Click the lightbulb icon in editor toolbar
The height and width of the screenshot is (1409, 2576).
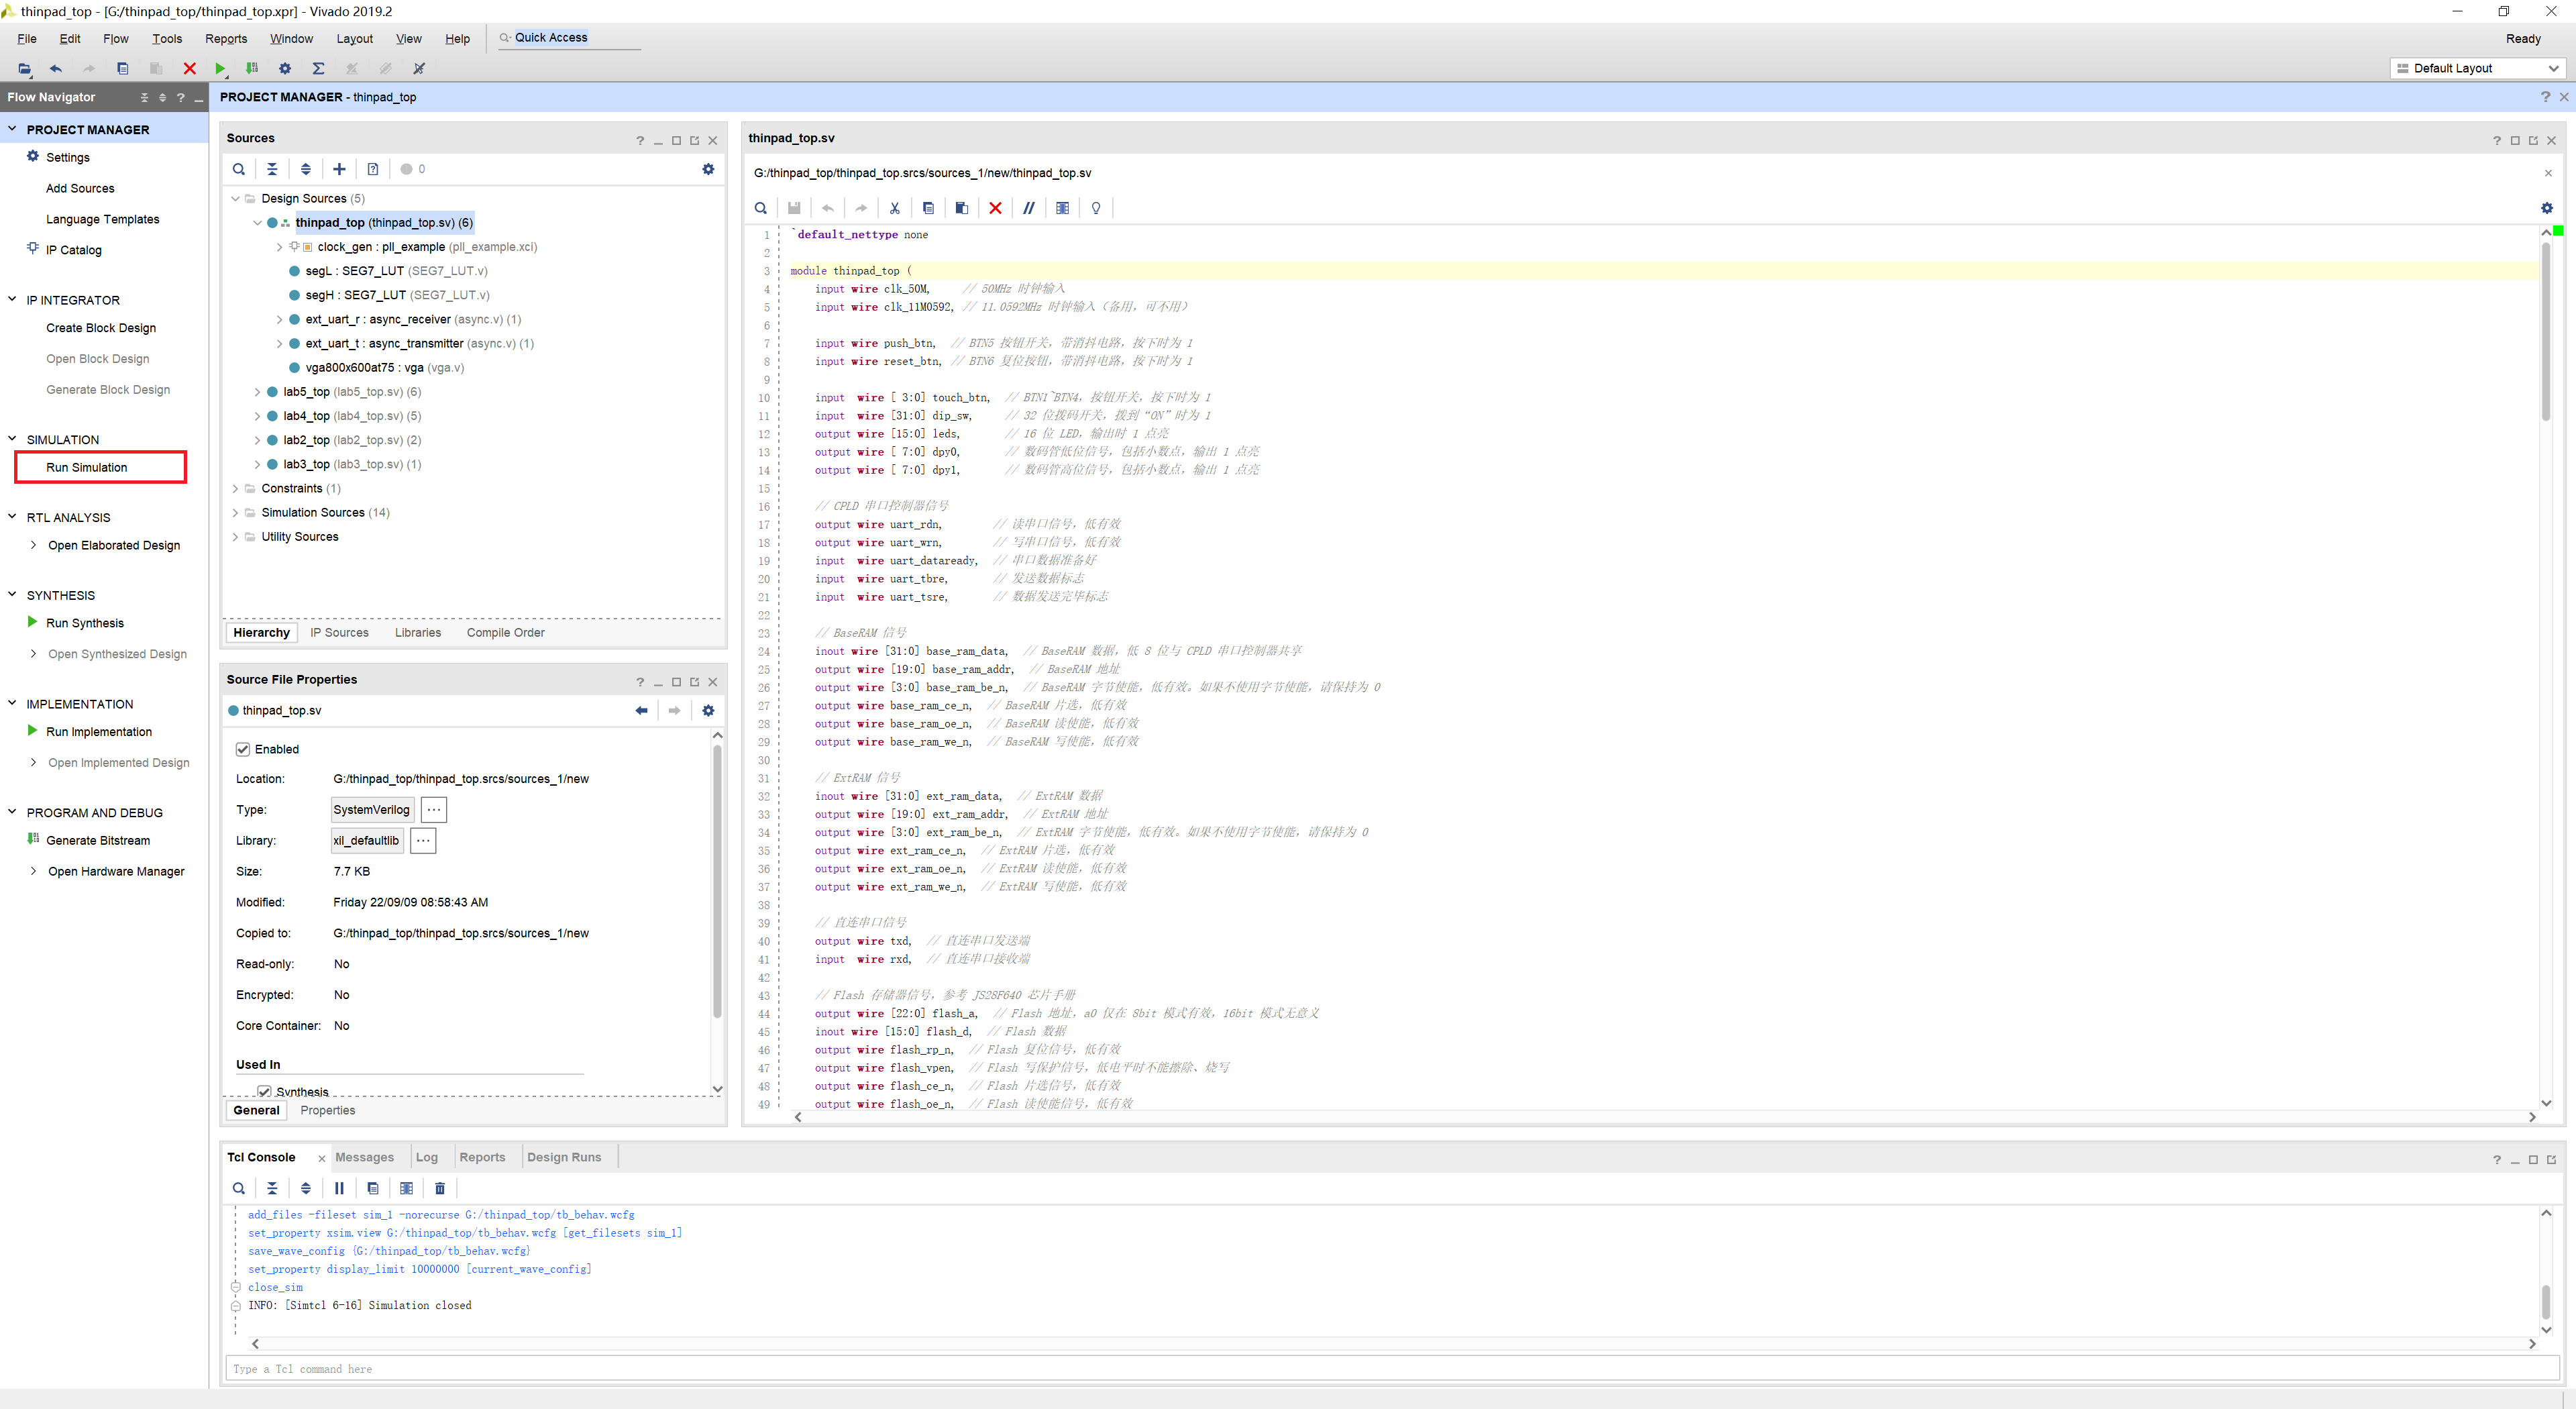[1096, 208]
